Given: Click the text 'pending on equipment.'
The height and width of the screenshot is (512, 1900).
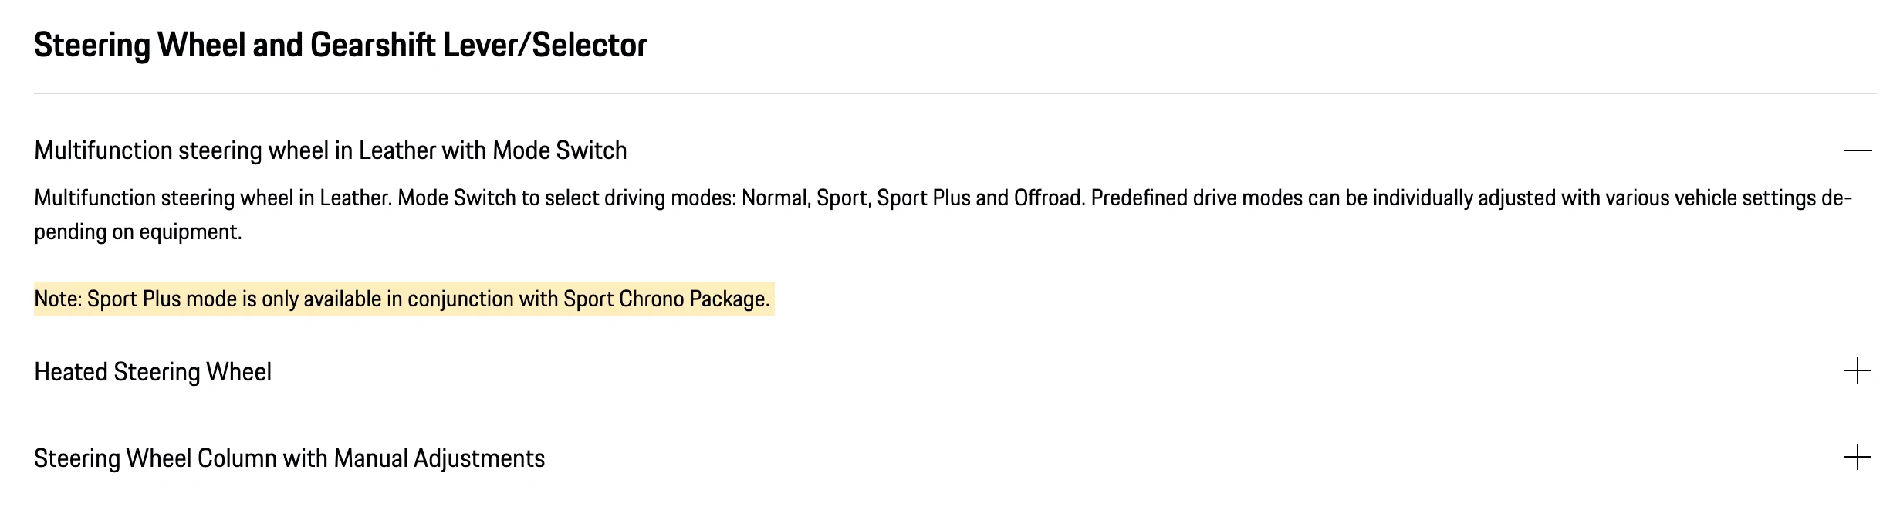Looking at the screenshot, I should click(138, 232).
